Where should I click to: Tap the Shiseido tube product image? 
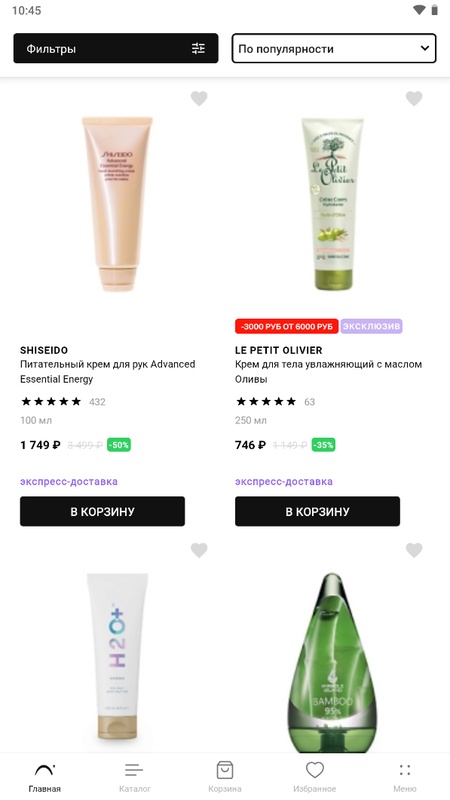coord(117,204)
